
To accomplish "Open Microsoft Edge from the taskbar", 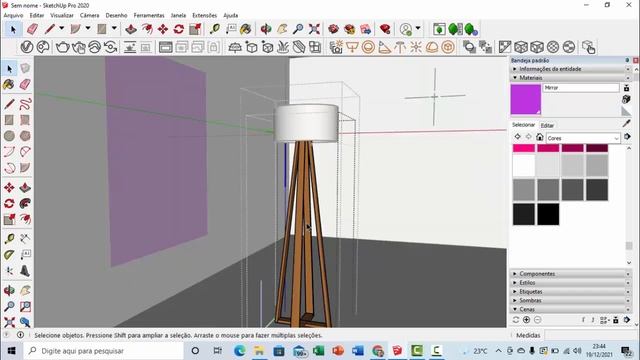I will click(x=240, y=351).
